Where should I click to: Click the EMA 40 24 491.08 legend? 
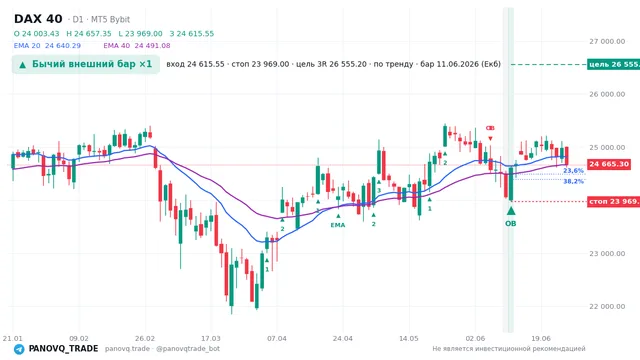point(137,45)
